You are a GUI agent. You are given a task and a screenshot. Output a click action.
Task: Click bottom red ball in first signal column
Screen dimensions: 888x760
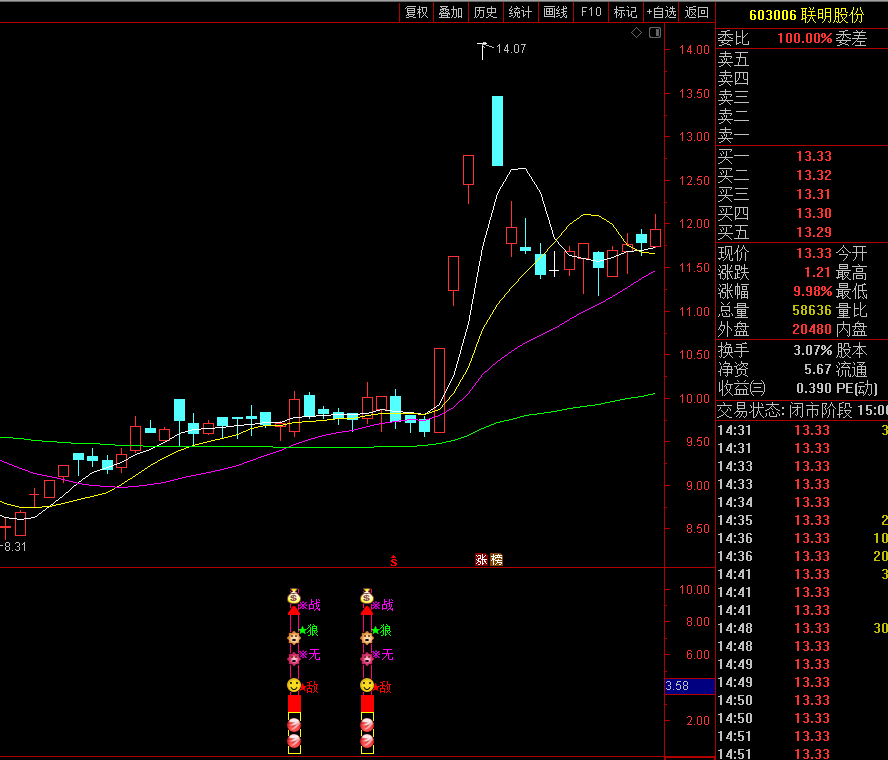pos(294,741)
